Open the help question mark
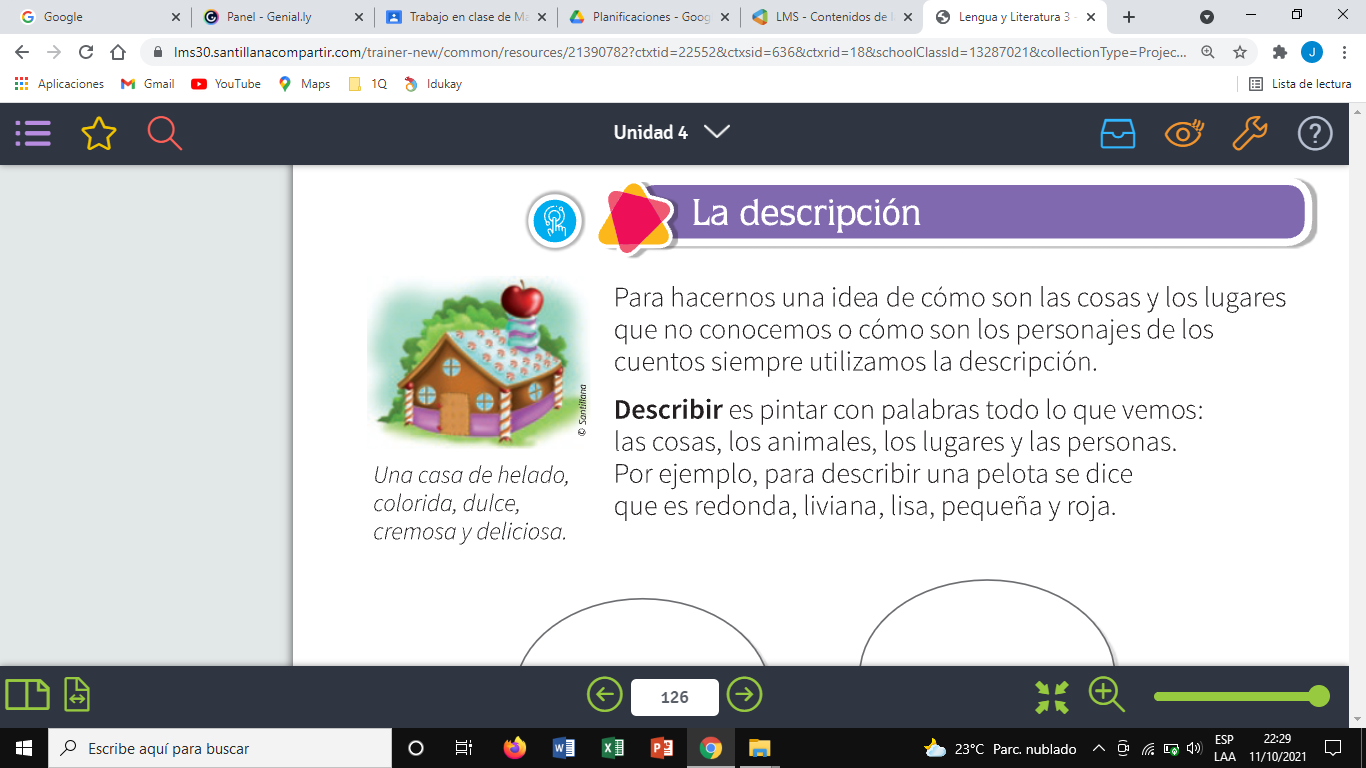This screenshot has width=1366, height=768. click(1315, 132)
